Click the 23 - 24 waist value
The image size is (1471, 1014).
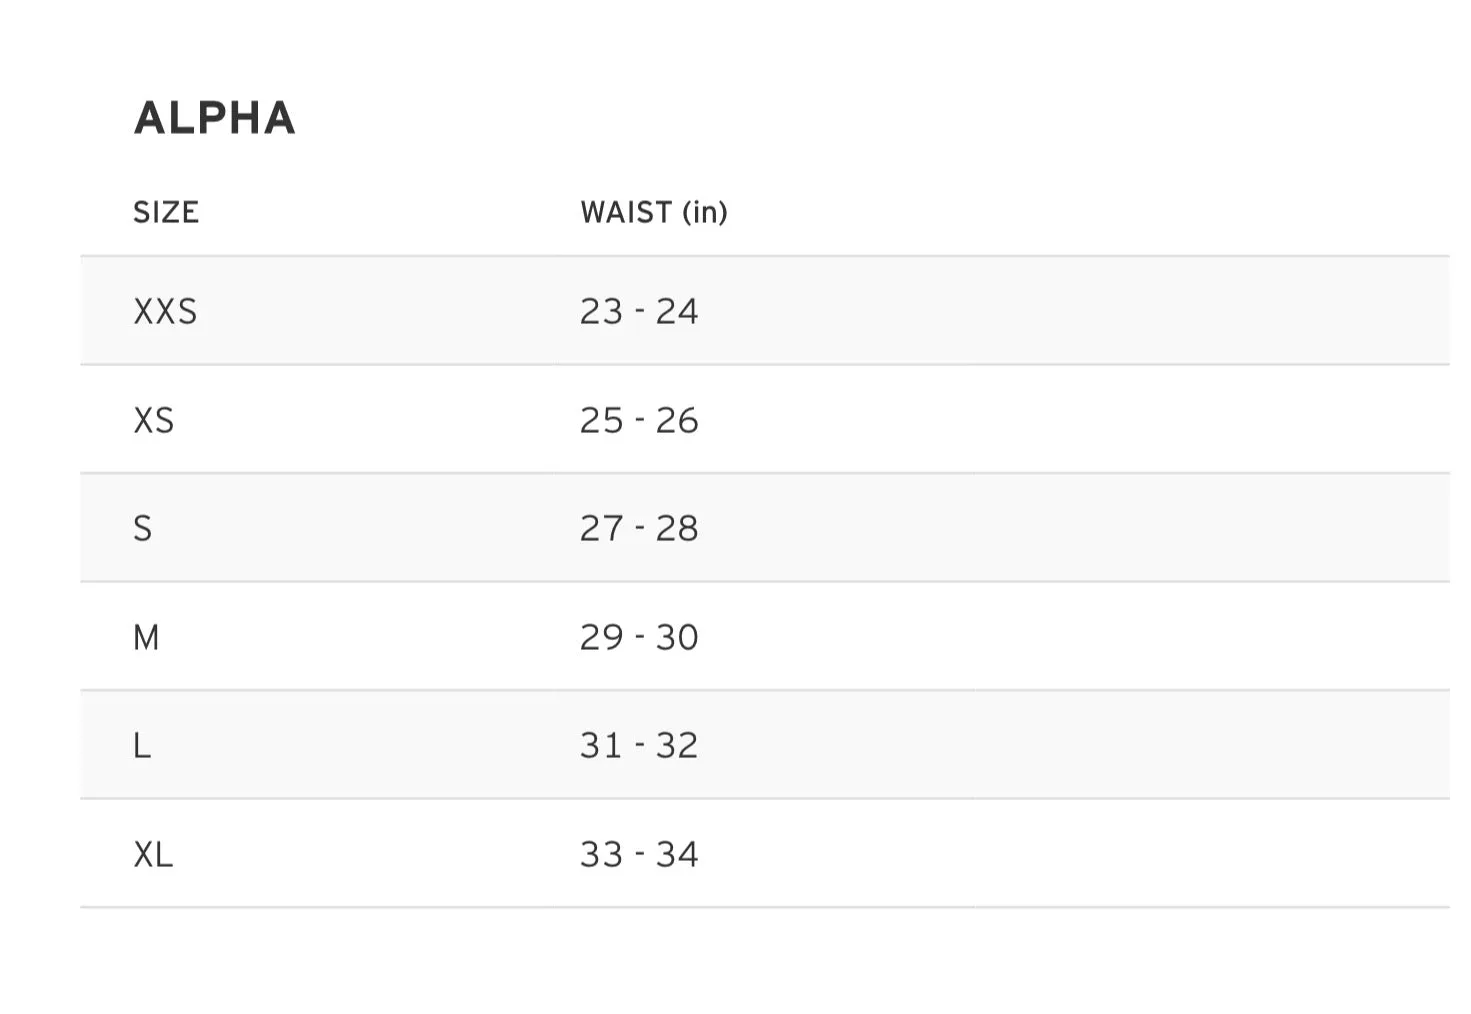click(639, 311)
